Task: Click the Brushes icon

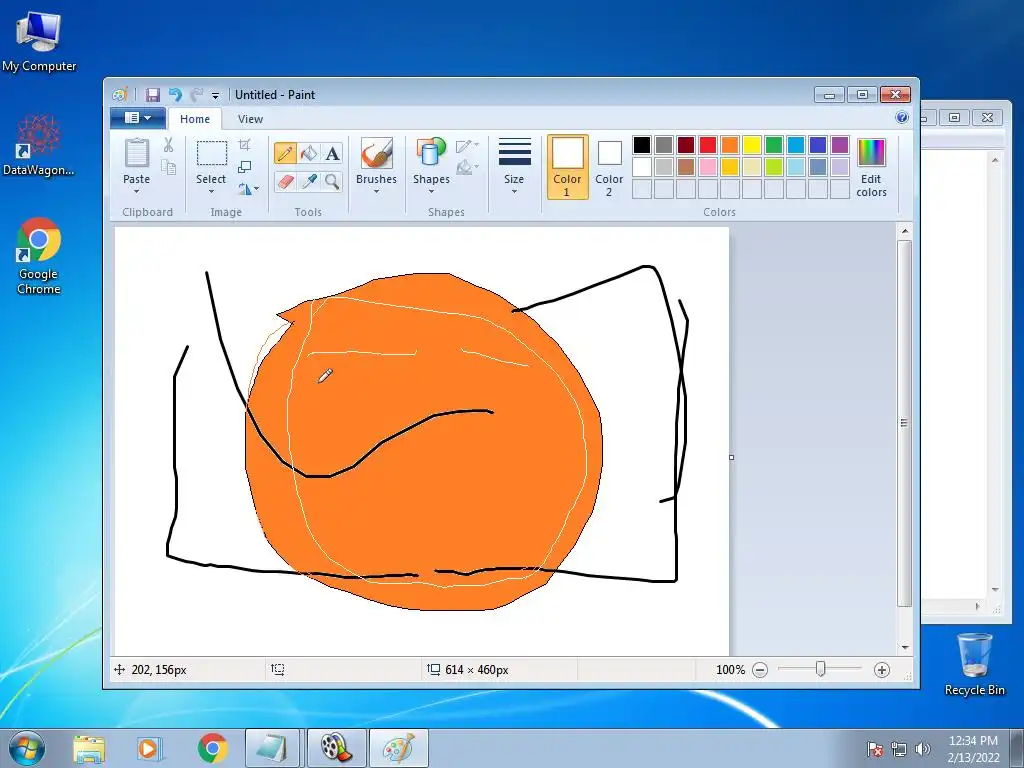Action: point(376,153)
